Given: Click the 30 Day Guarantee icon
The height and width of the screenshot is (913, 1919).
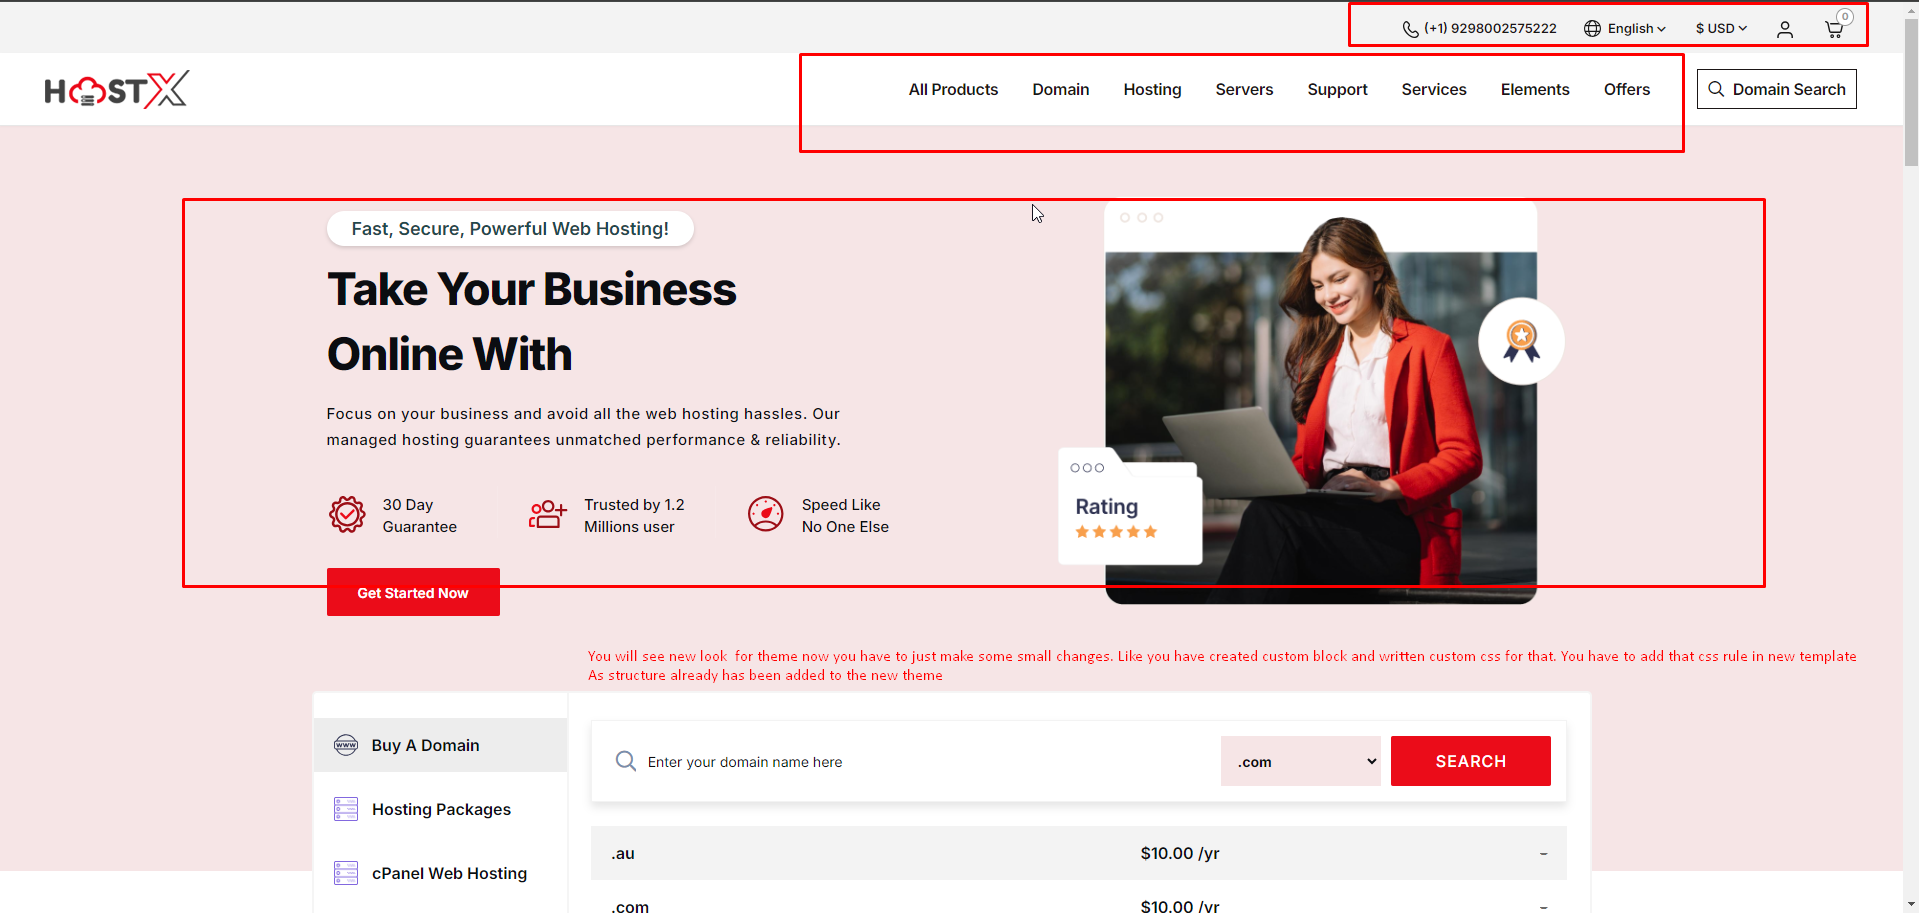Looking at the screenshot, I should coord(347,515).
